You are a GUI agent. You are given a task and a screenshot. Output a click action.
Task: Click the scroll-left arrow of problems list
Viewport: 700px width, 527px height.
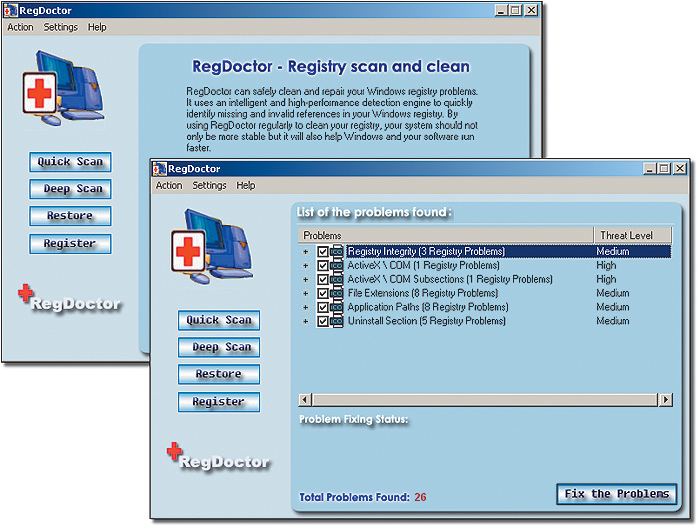pyautogui.click(x=305, y=399)
